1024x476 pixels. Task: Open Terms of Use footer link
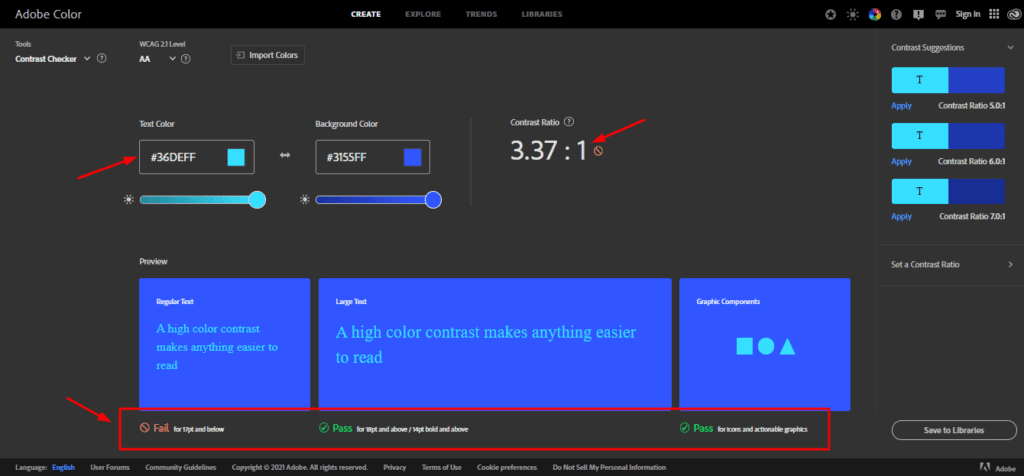[x=441, y=468]
